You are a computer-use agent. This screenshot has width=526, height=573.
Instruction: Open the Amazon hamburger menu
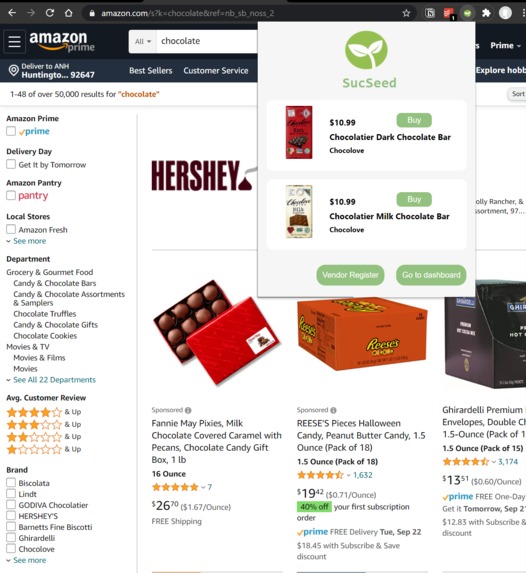click(15, 41)
